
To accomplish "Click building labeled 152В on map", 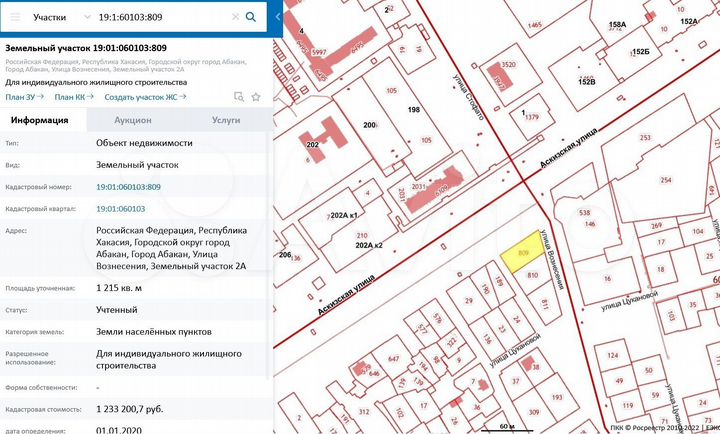I will 587,82.
